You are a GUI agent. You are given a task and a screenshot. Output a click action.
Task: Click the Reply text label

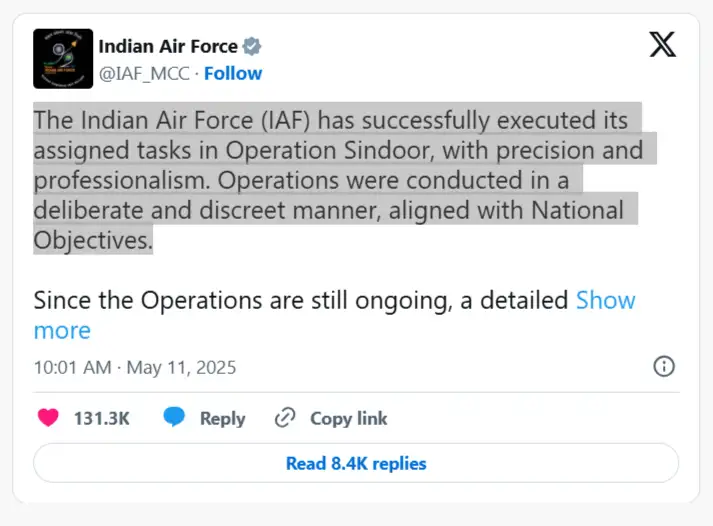click(222, 418)
